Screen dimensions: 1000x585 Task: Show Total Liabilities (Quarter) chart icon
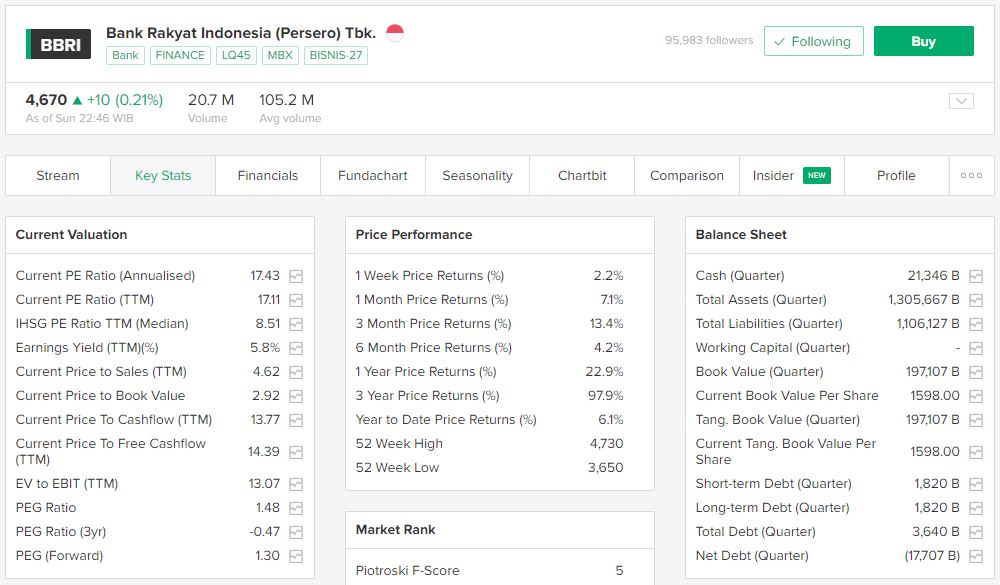[x=976, y=324]
